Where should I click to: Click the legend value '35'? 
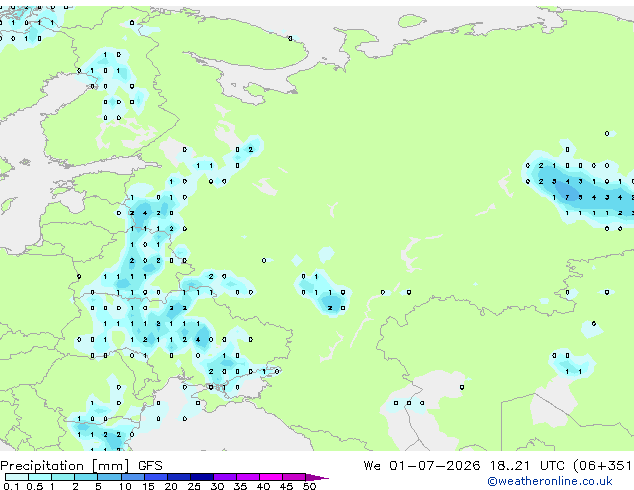240,486
